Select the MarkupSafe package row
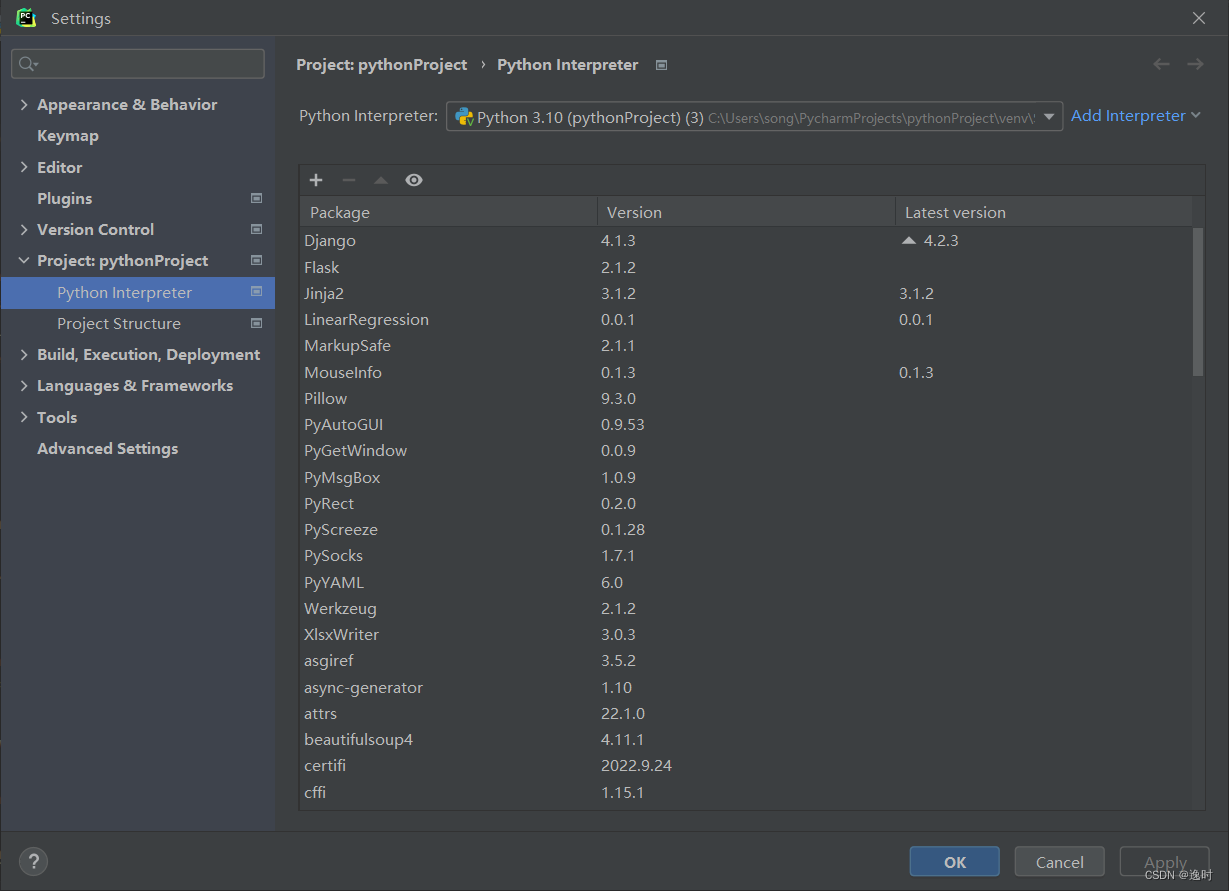 pos(746,346)
